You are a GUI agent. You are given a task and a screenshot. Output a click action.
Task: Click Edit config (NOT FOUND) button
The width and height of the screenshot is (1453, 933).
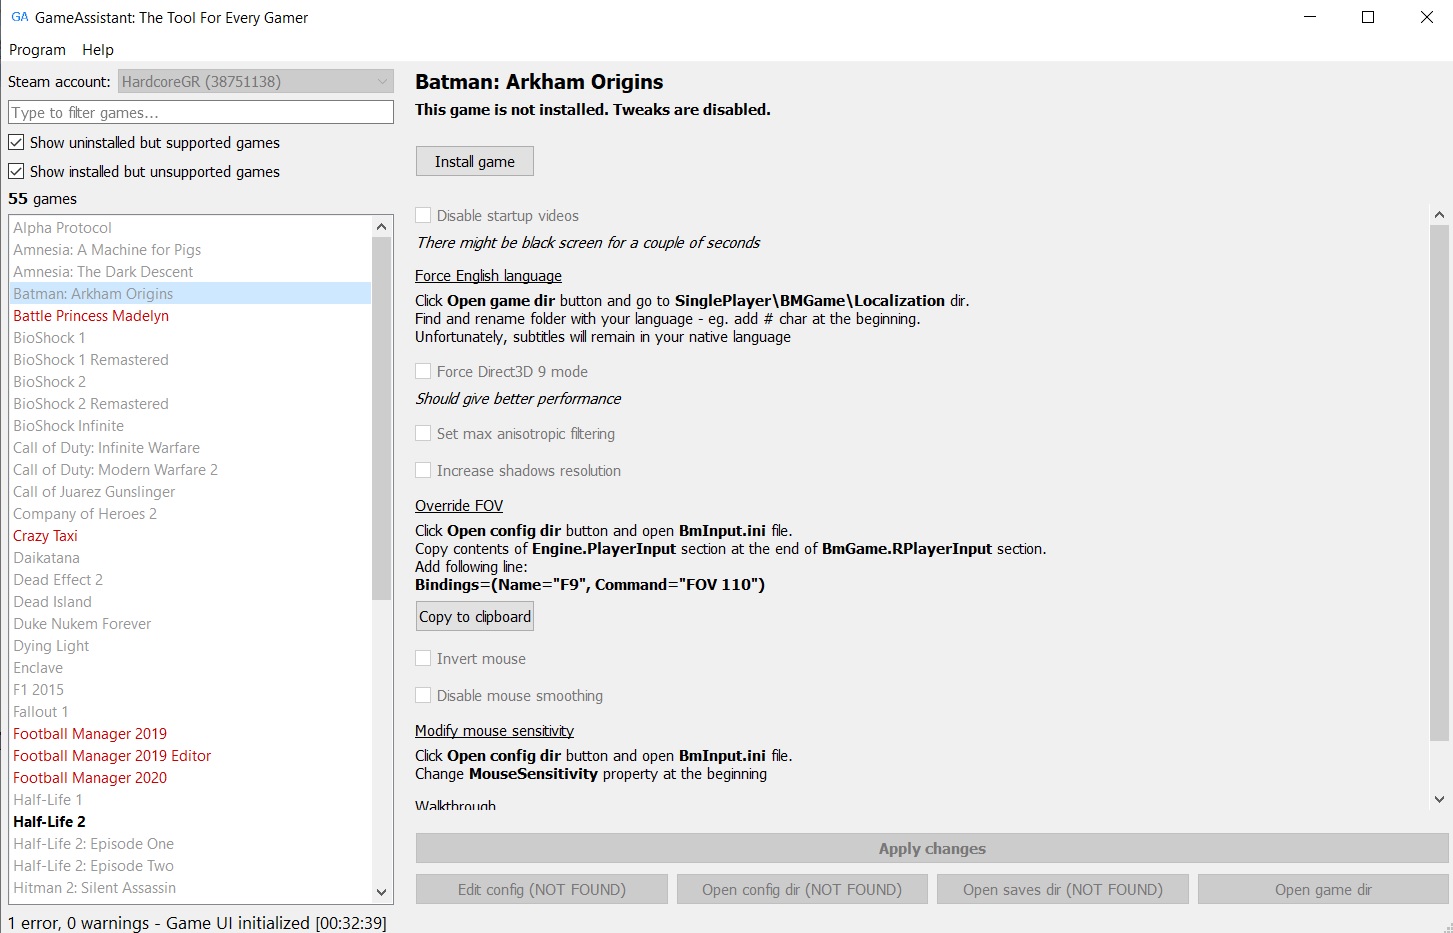click(542, 889)
